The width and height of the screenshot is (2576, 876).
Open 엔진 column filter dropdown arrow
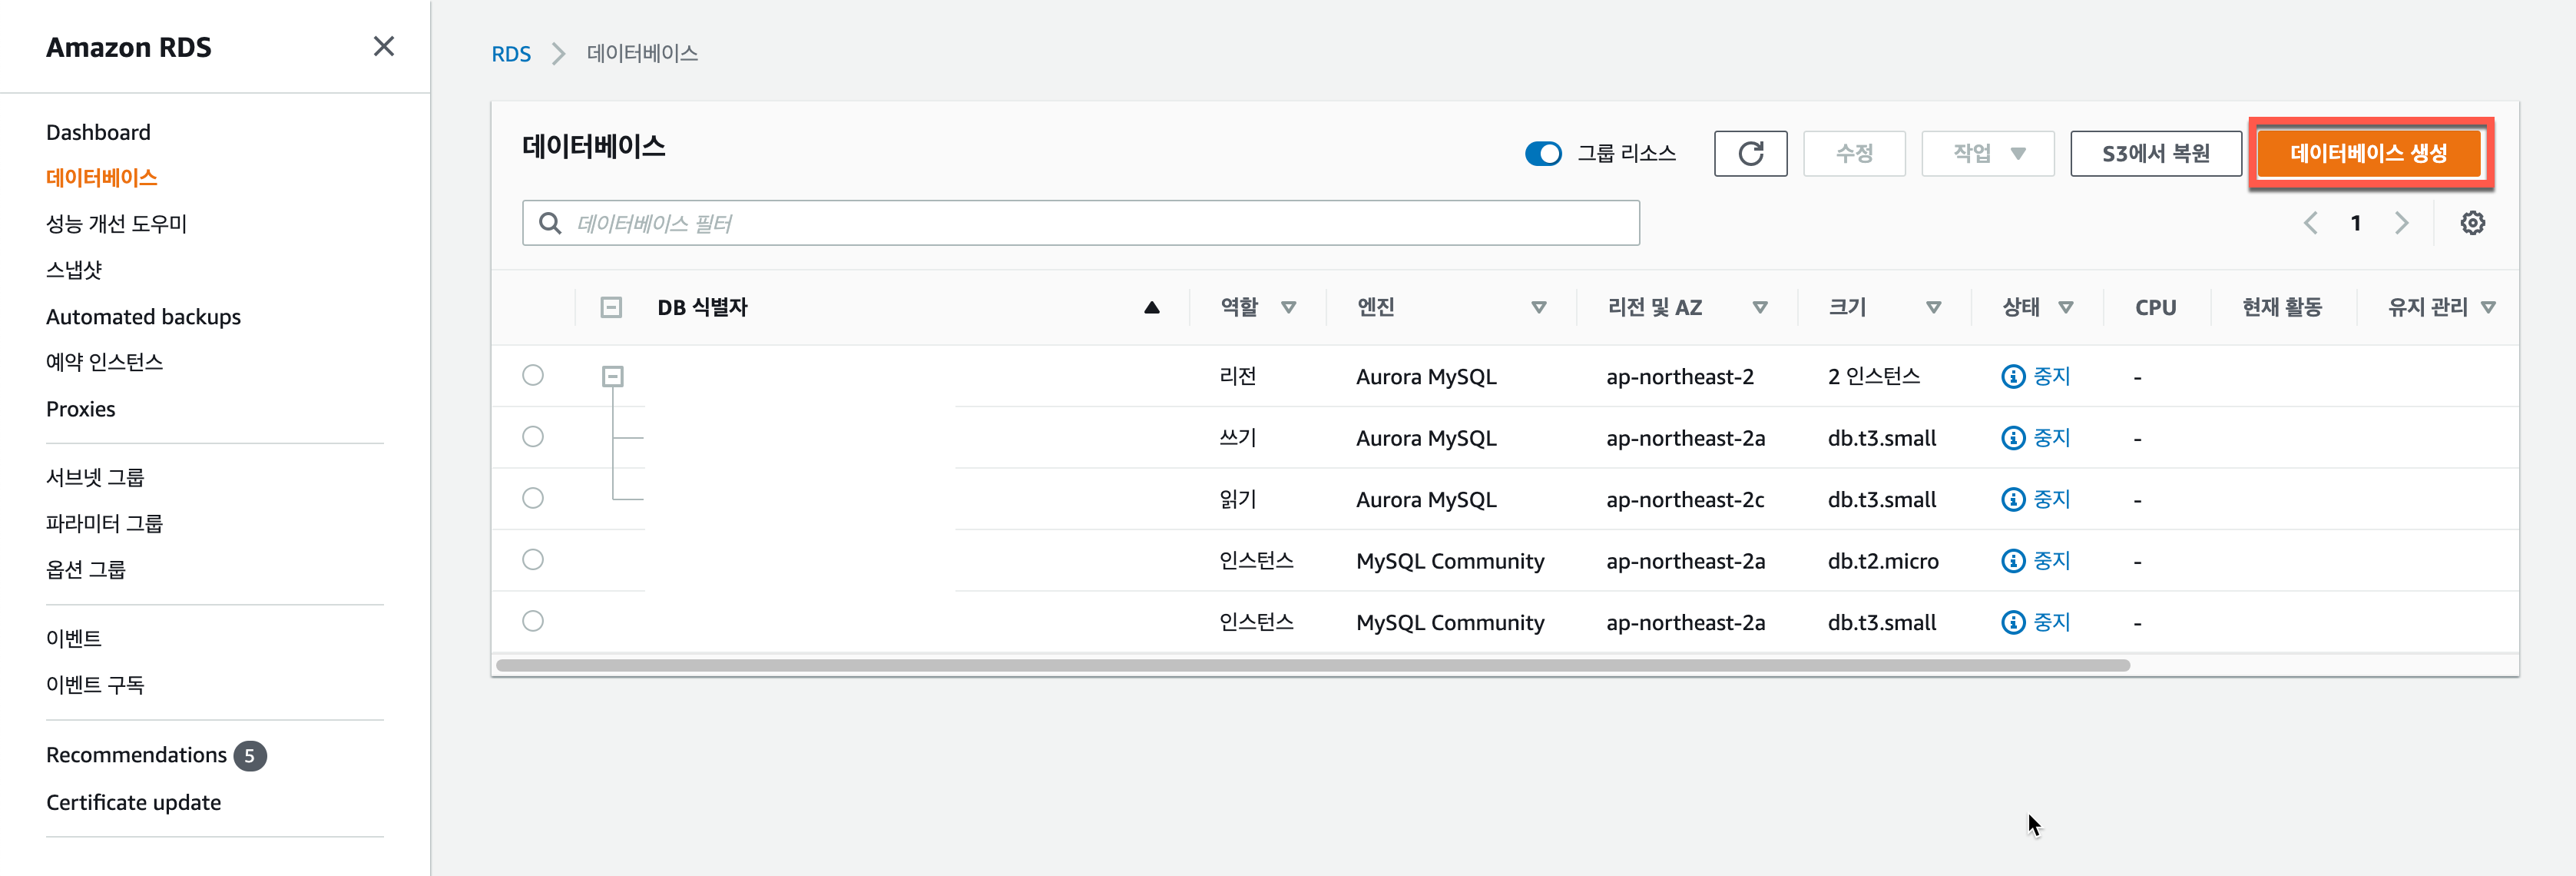click(1538, 307)
